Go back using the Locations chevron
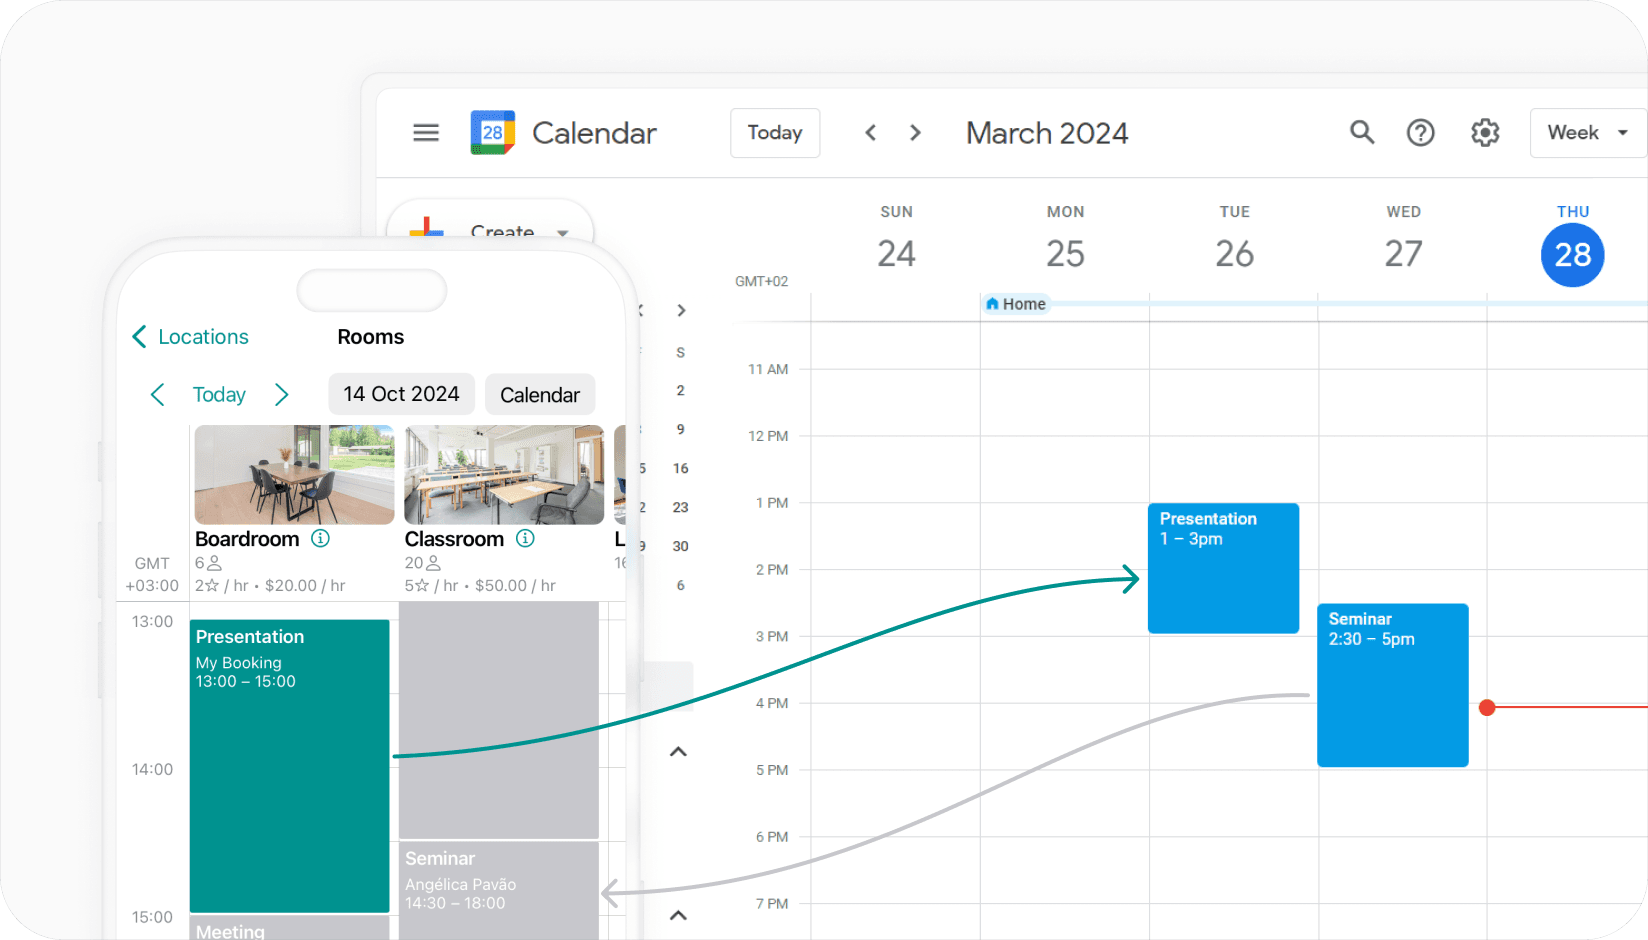Screen dimensions: 1648x940 [x=140, y=336]
